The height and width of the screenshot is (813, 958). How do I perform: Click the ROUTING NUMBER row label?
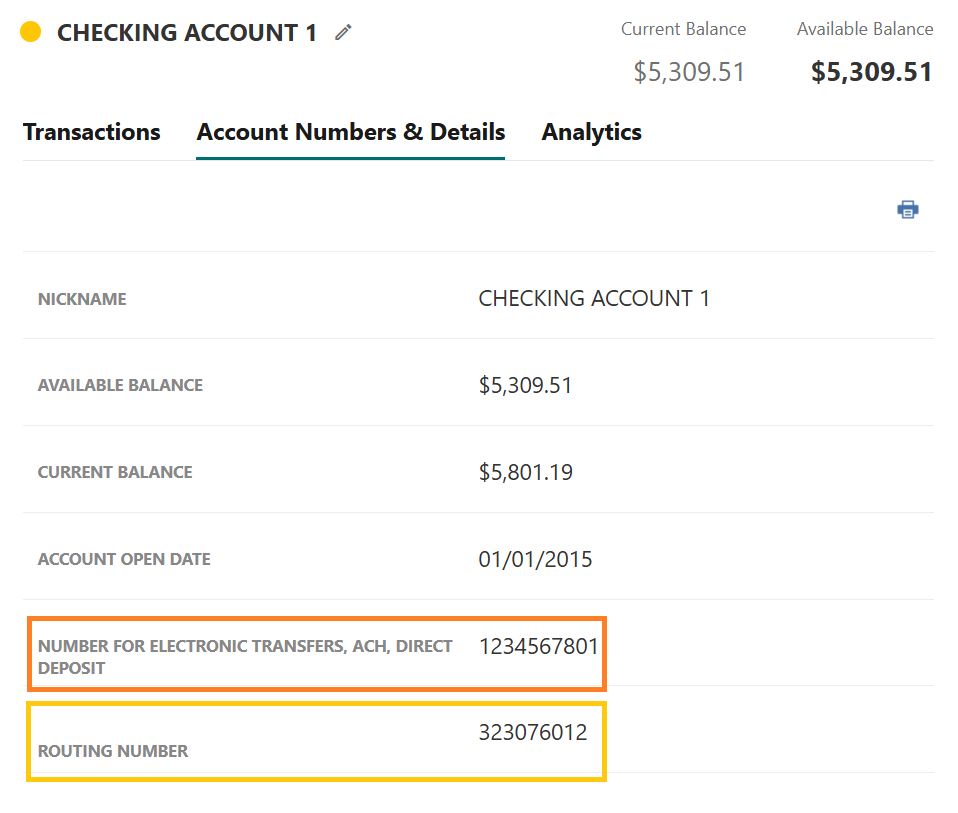113,751
